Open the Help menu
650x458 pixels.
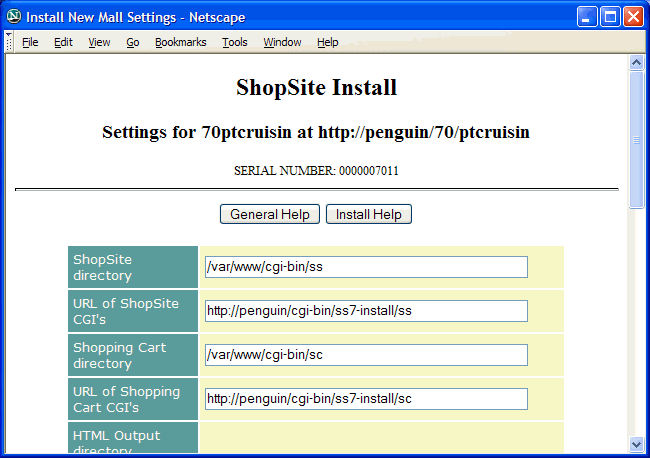click(328, 42)
